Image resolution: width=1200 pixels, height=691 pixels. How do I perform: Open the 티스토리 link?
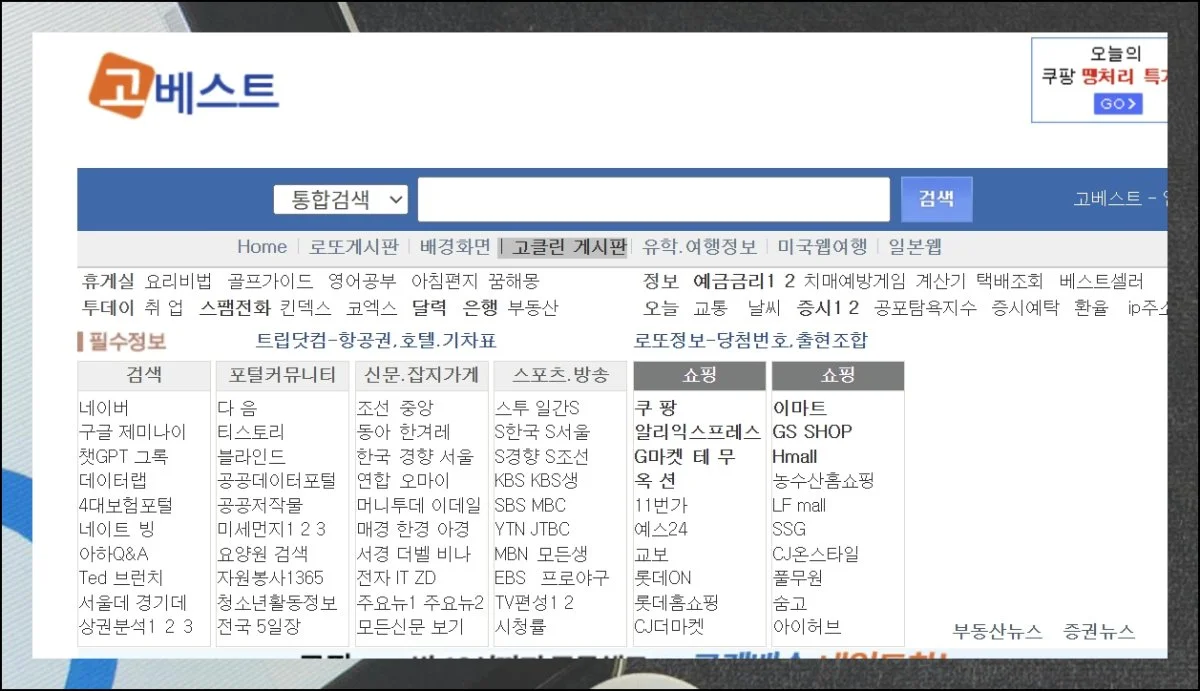click(251, 432)
